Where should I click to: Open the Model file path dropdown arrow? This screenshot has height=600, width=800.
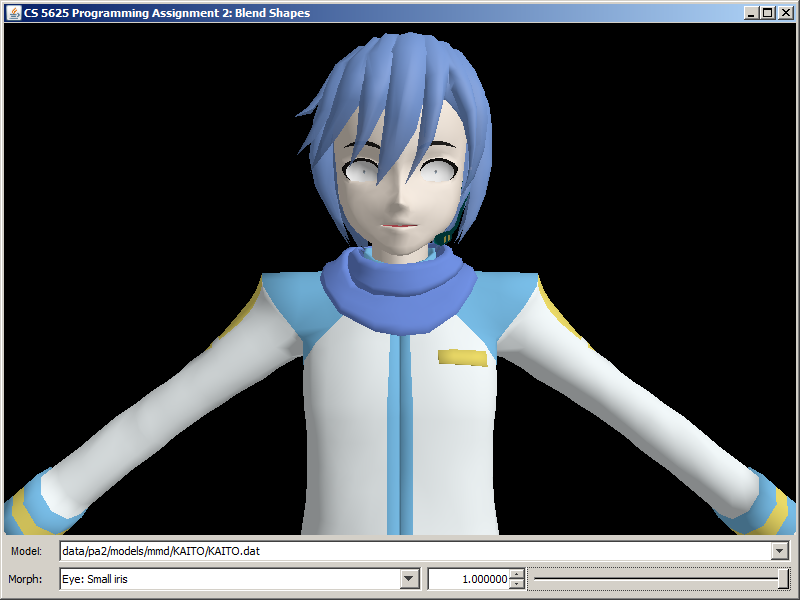coord(780,551)
